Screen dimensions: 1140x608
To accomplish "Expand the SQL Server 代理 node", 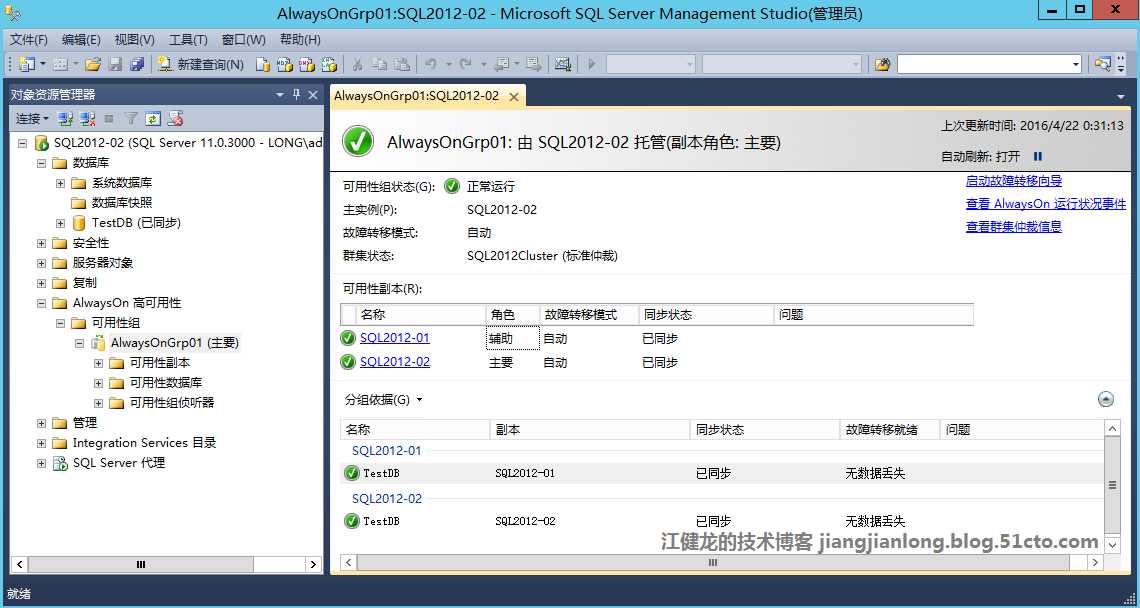I will pos(41,463).
